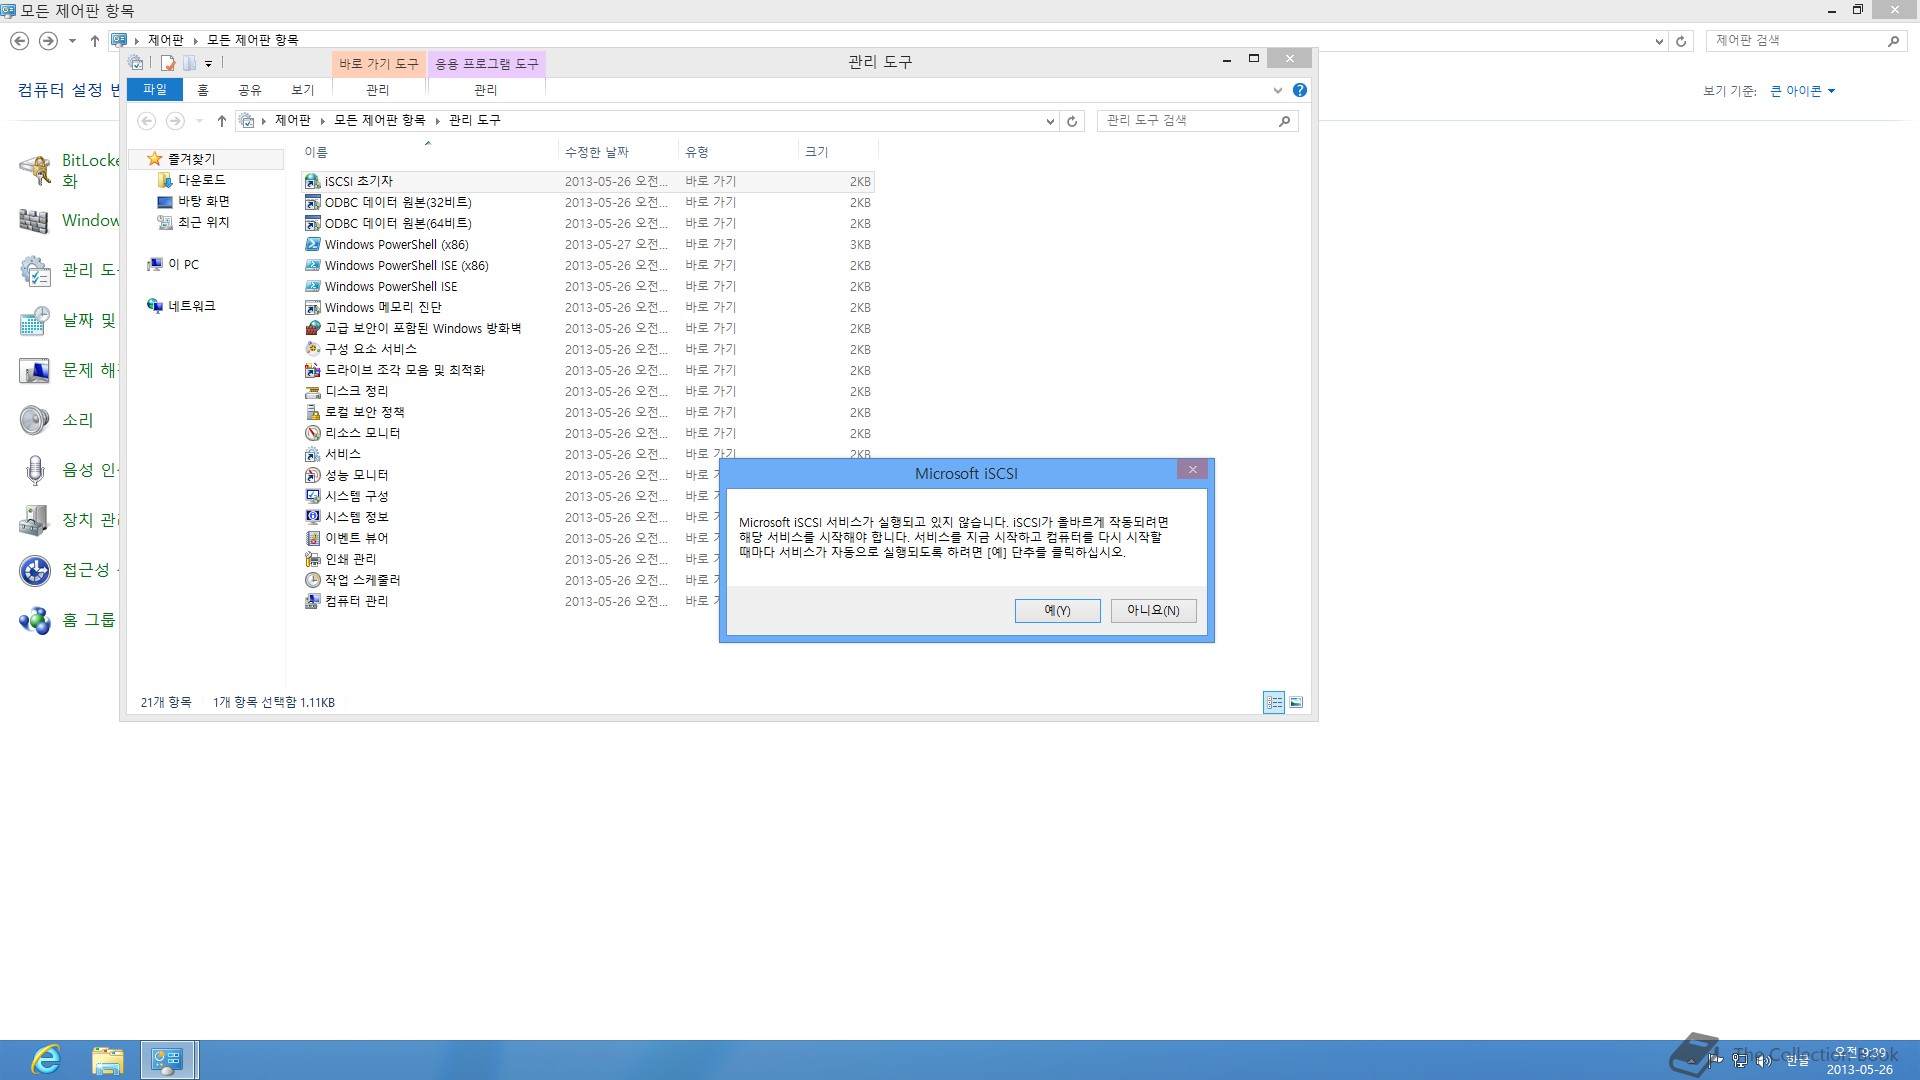Switch to the 보기 ribbon tab
Screen dimensions: 1920x1080
303,90
